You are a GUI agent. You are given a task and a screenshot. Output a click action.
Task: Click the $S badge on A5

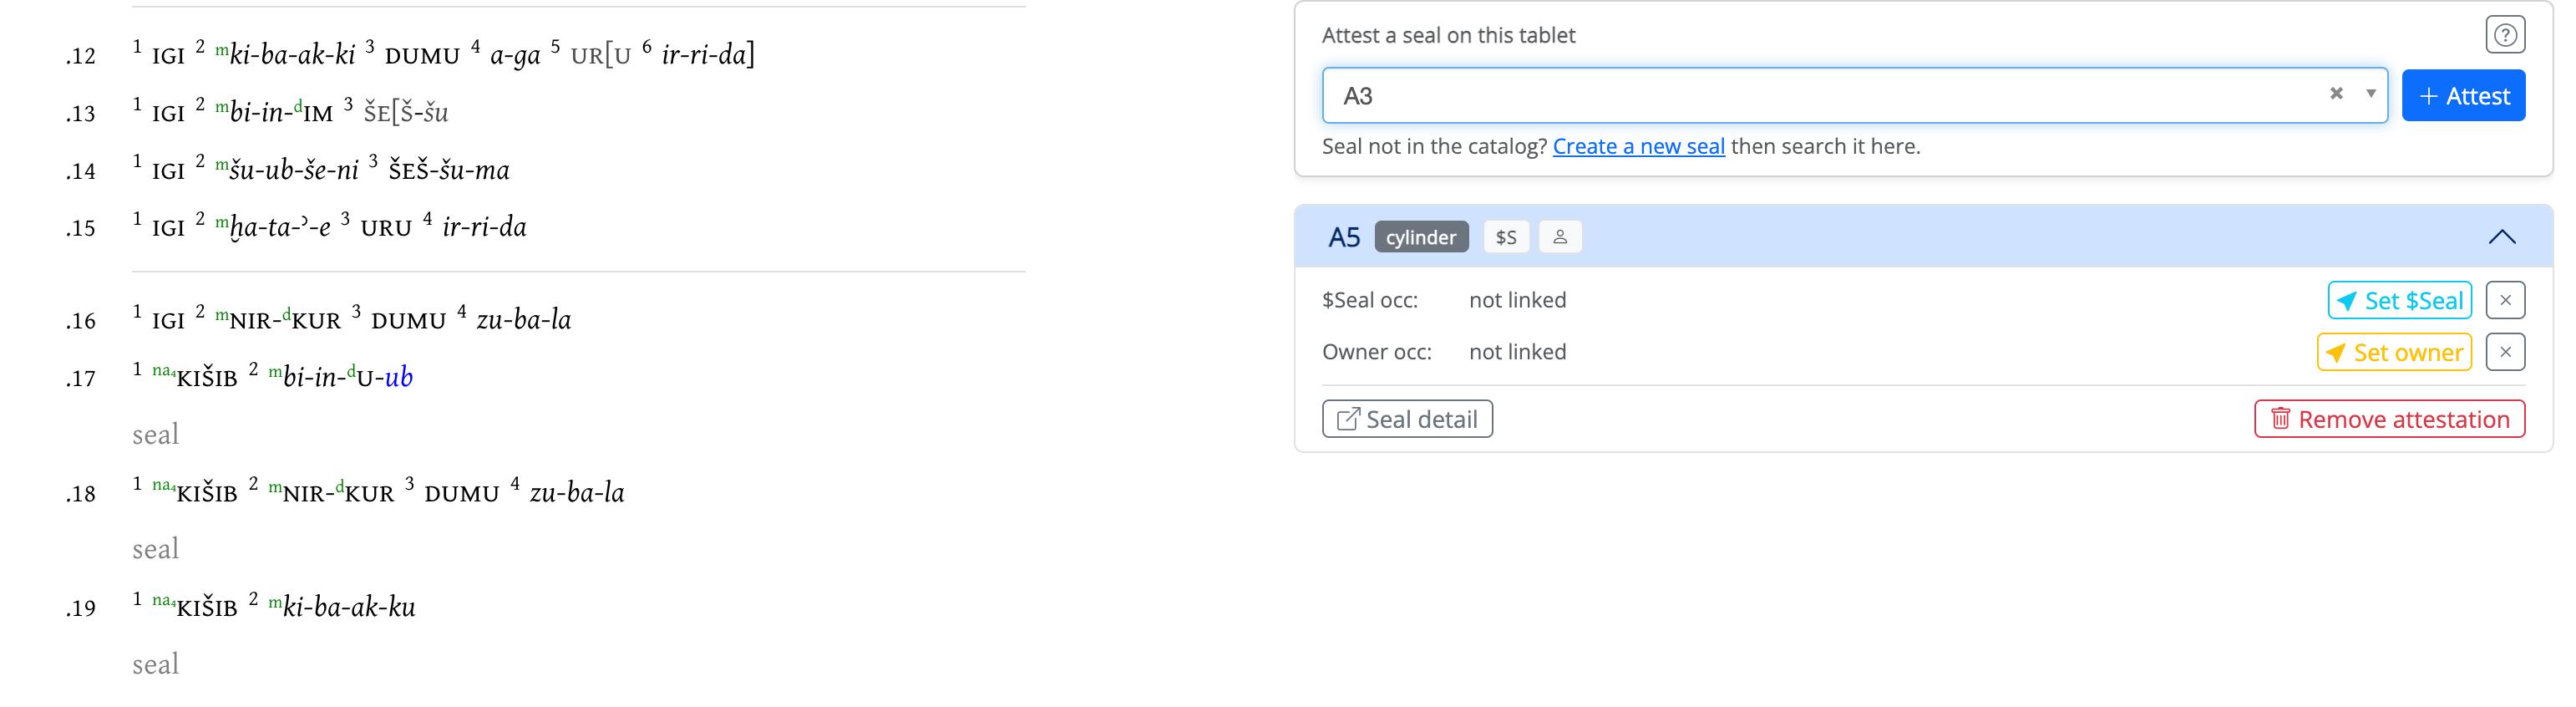(1506, 237)
